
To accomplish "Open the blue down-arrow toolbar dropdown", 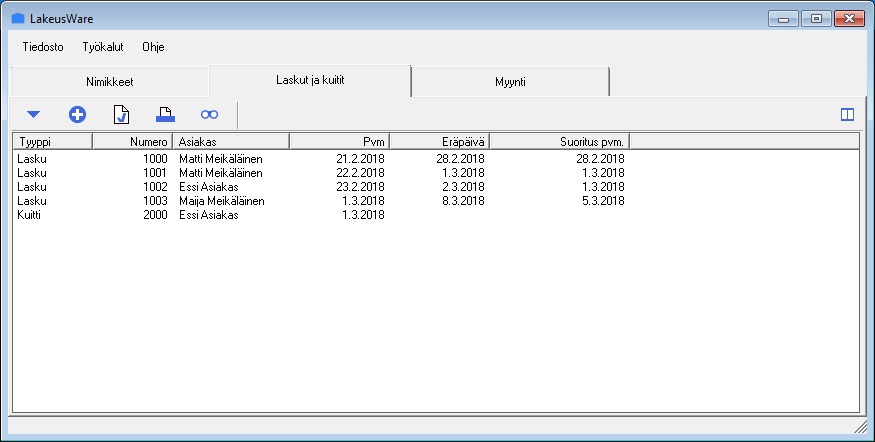I will (33, 115).
